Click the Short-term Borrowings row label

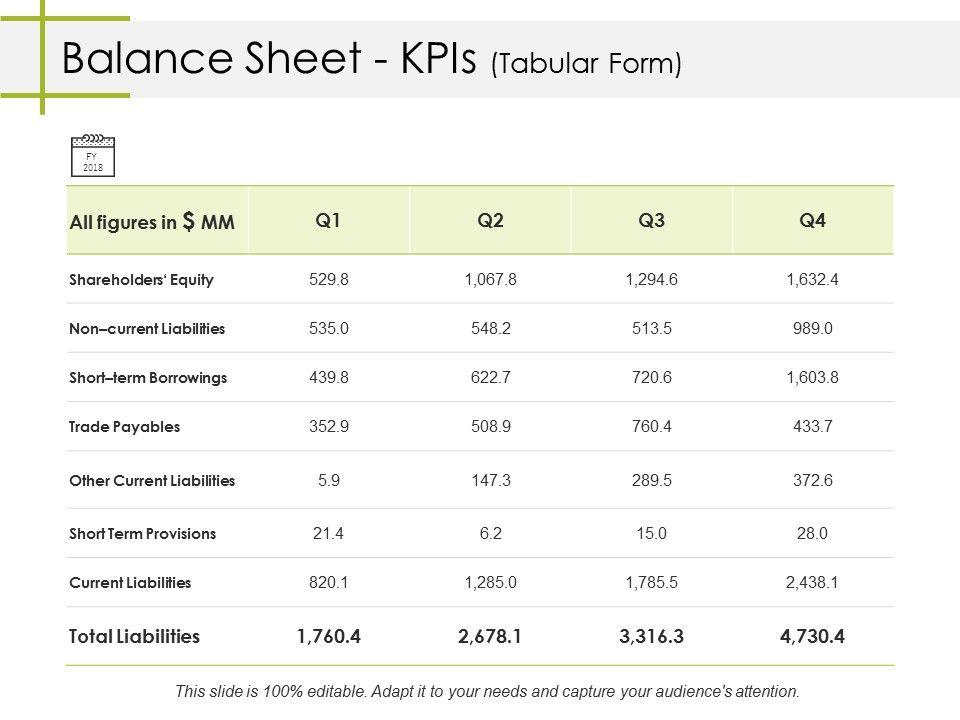pyautogui.click(x=148, y=378)
